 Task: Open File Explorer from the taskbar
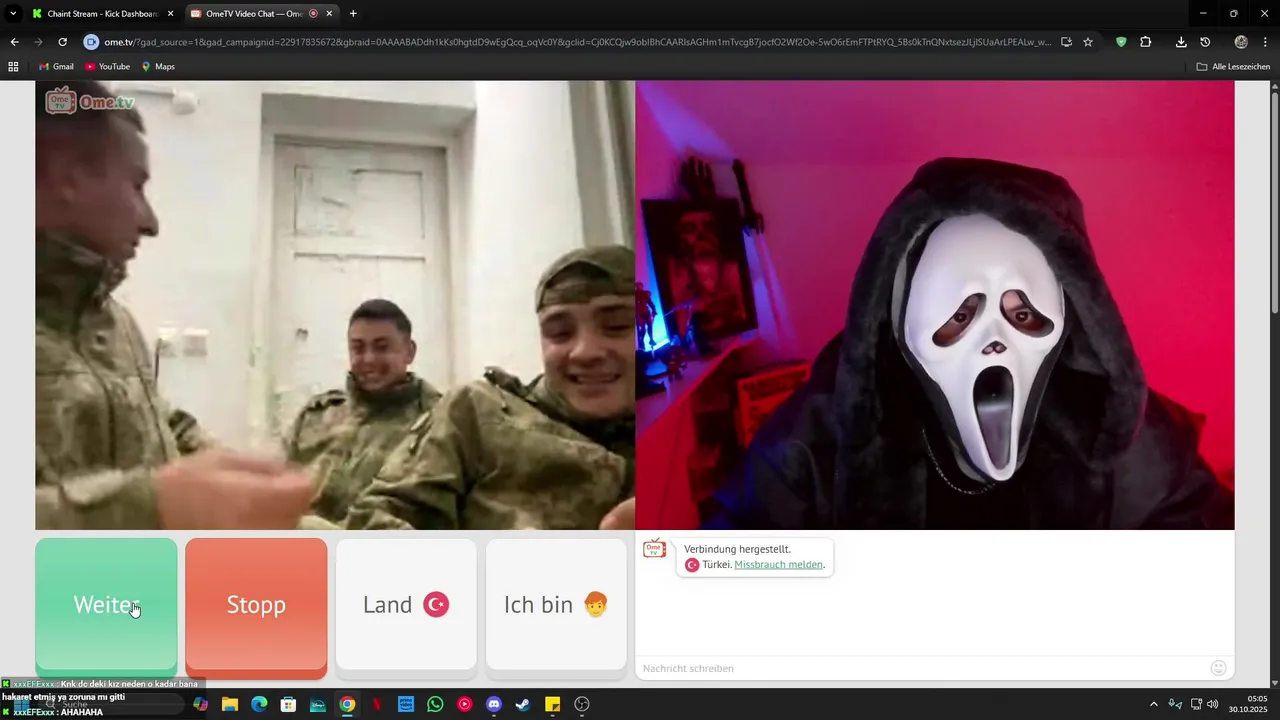[x=230, y=704]
